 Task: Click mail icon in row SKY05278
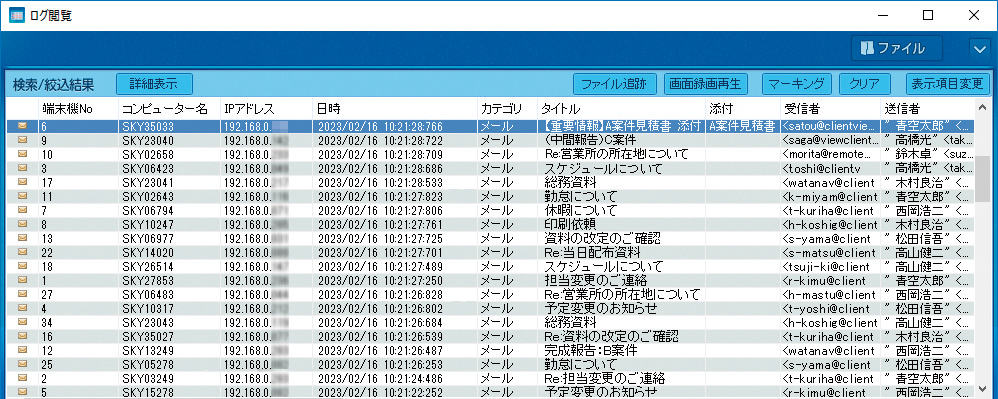pos(22,363)
